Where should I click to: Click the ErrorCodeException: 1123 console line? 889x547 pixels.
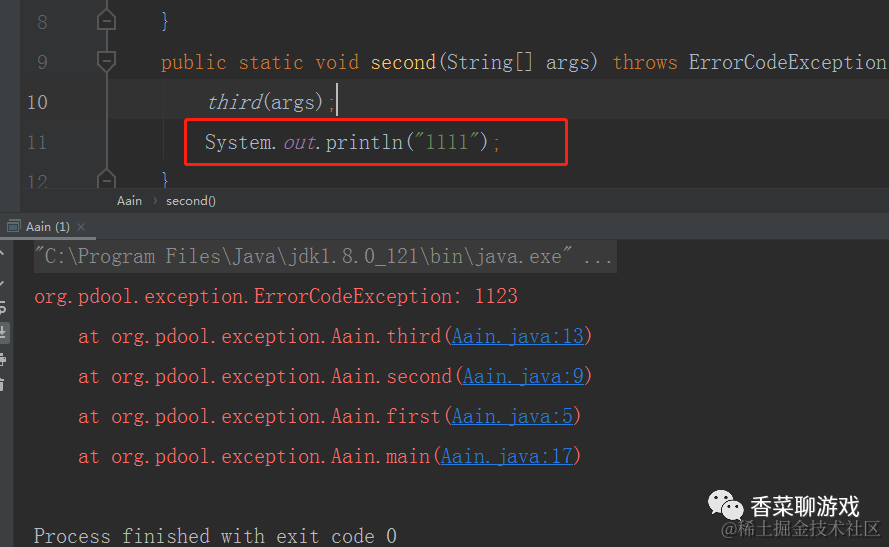tap(276, 296)
